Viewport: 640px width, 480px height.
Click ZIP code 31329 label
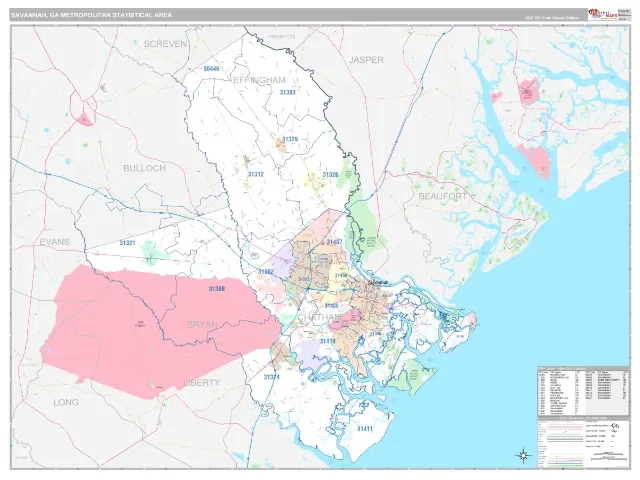(x=290, y=139)
